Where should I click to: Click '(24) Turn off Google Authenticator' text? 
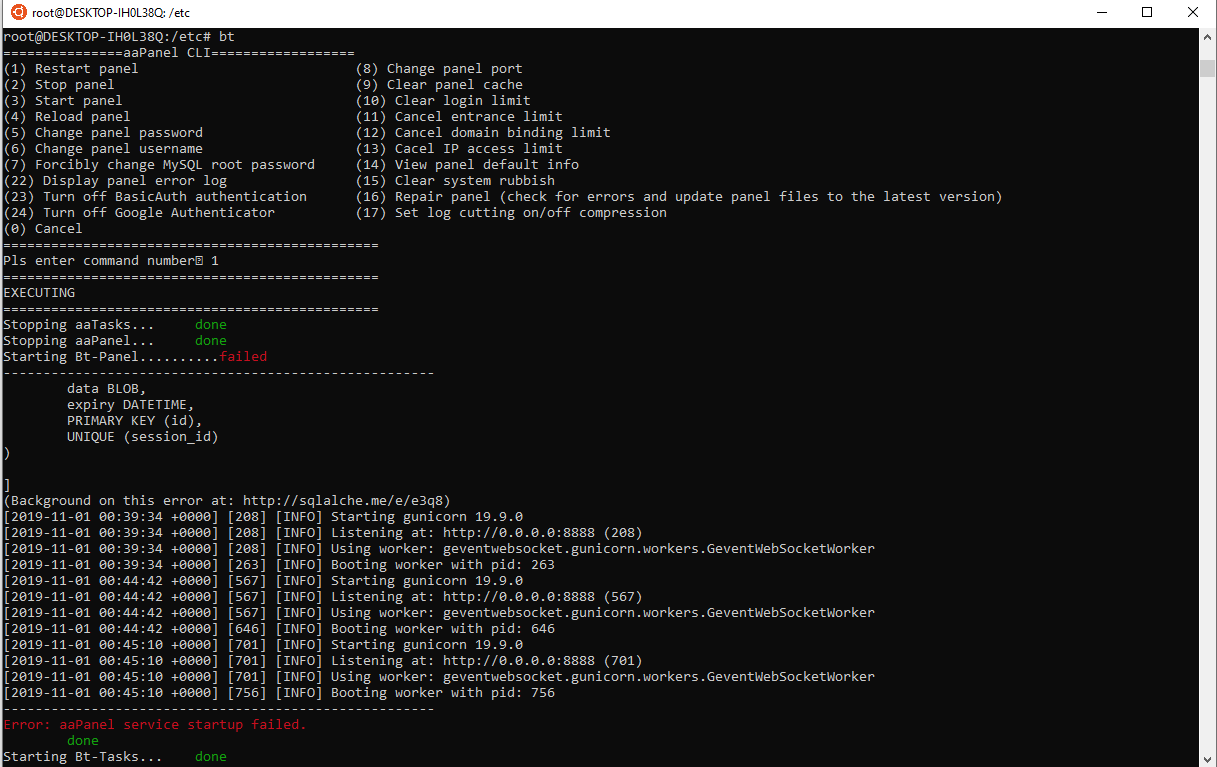(139, 213)
